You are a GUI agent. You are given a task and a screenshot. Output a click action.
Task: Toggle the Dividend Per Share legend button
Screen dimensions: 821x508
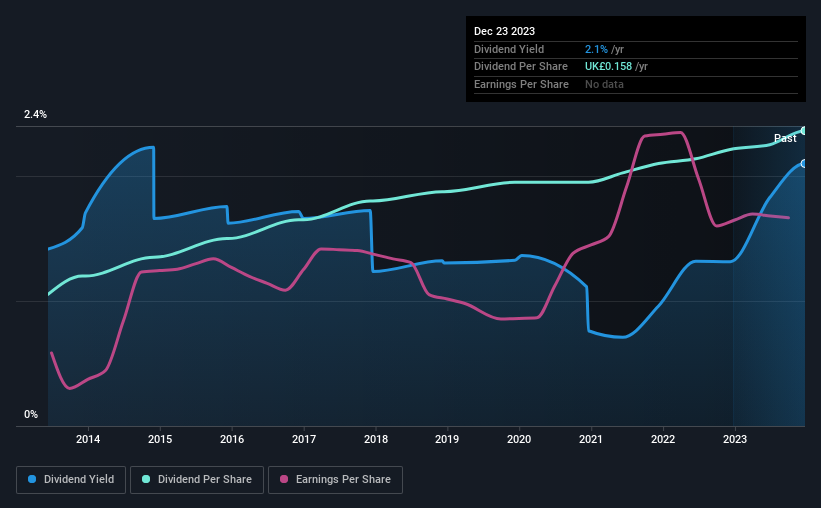click(197, 480)
